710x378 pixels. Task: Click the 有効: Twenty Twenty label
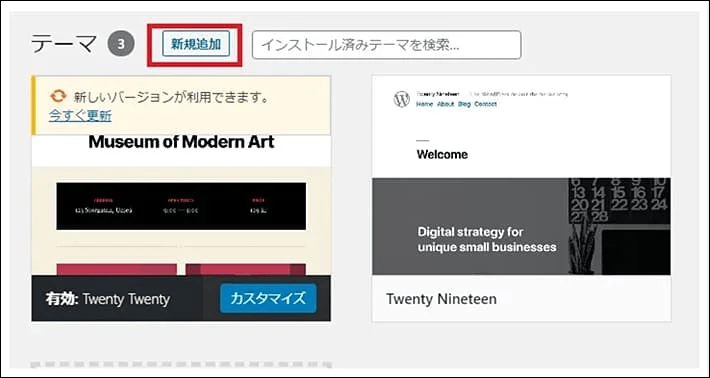coord(108,299)
